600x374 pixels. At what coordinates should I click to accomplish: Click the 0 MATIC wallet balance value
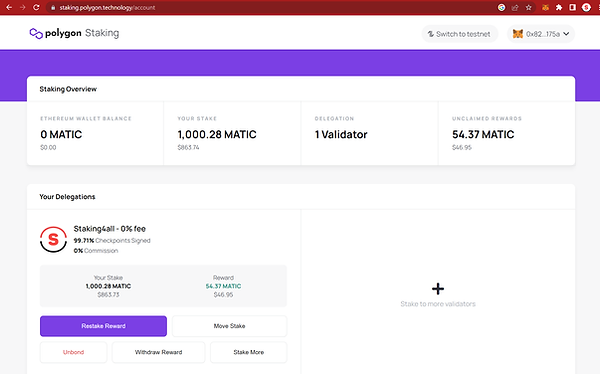[61, 134]
